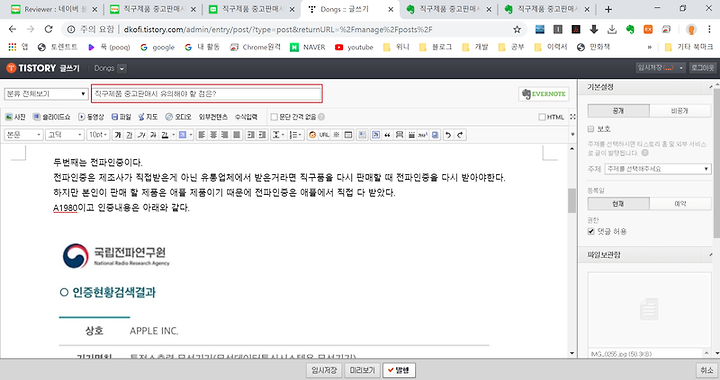Open Chrome three-dot menu
This screenshot has height=380, width=720.
pos(709,29)
